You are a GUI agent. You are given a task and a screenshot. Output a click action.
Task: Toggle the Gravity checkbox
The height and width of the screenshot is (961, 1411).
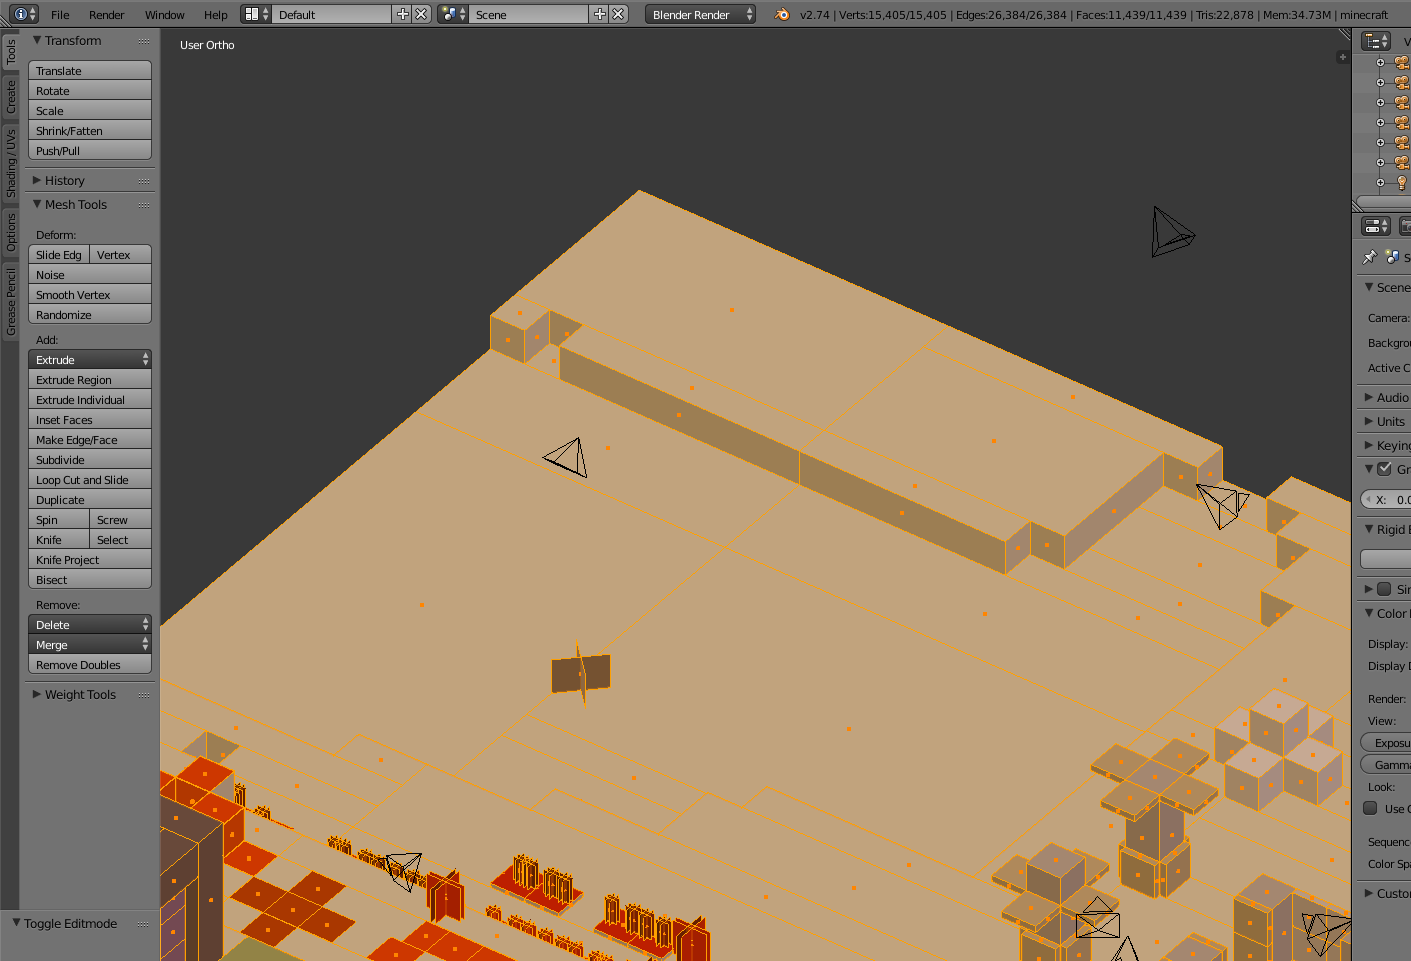point(1385,469)
